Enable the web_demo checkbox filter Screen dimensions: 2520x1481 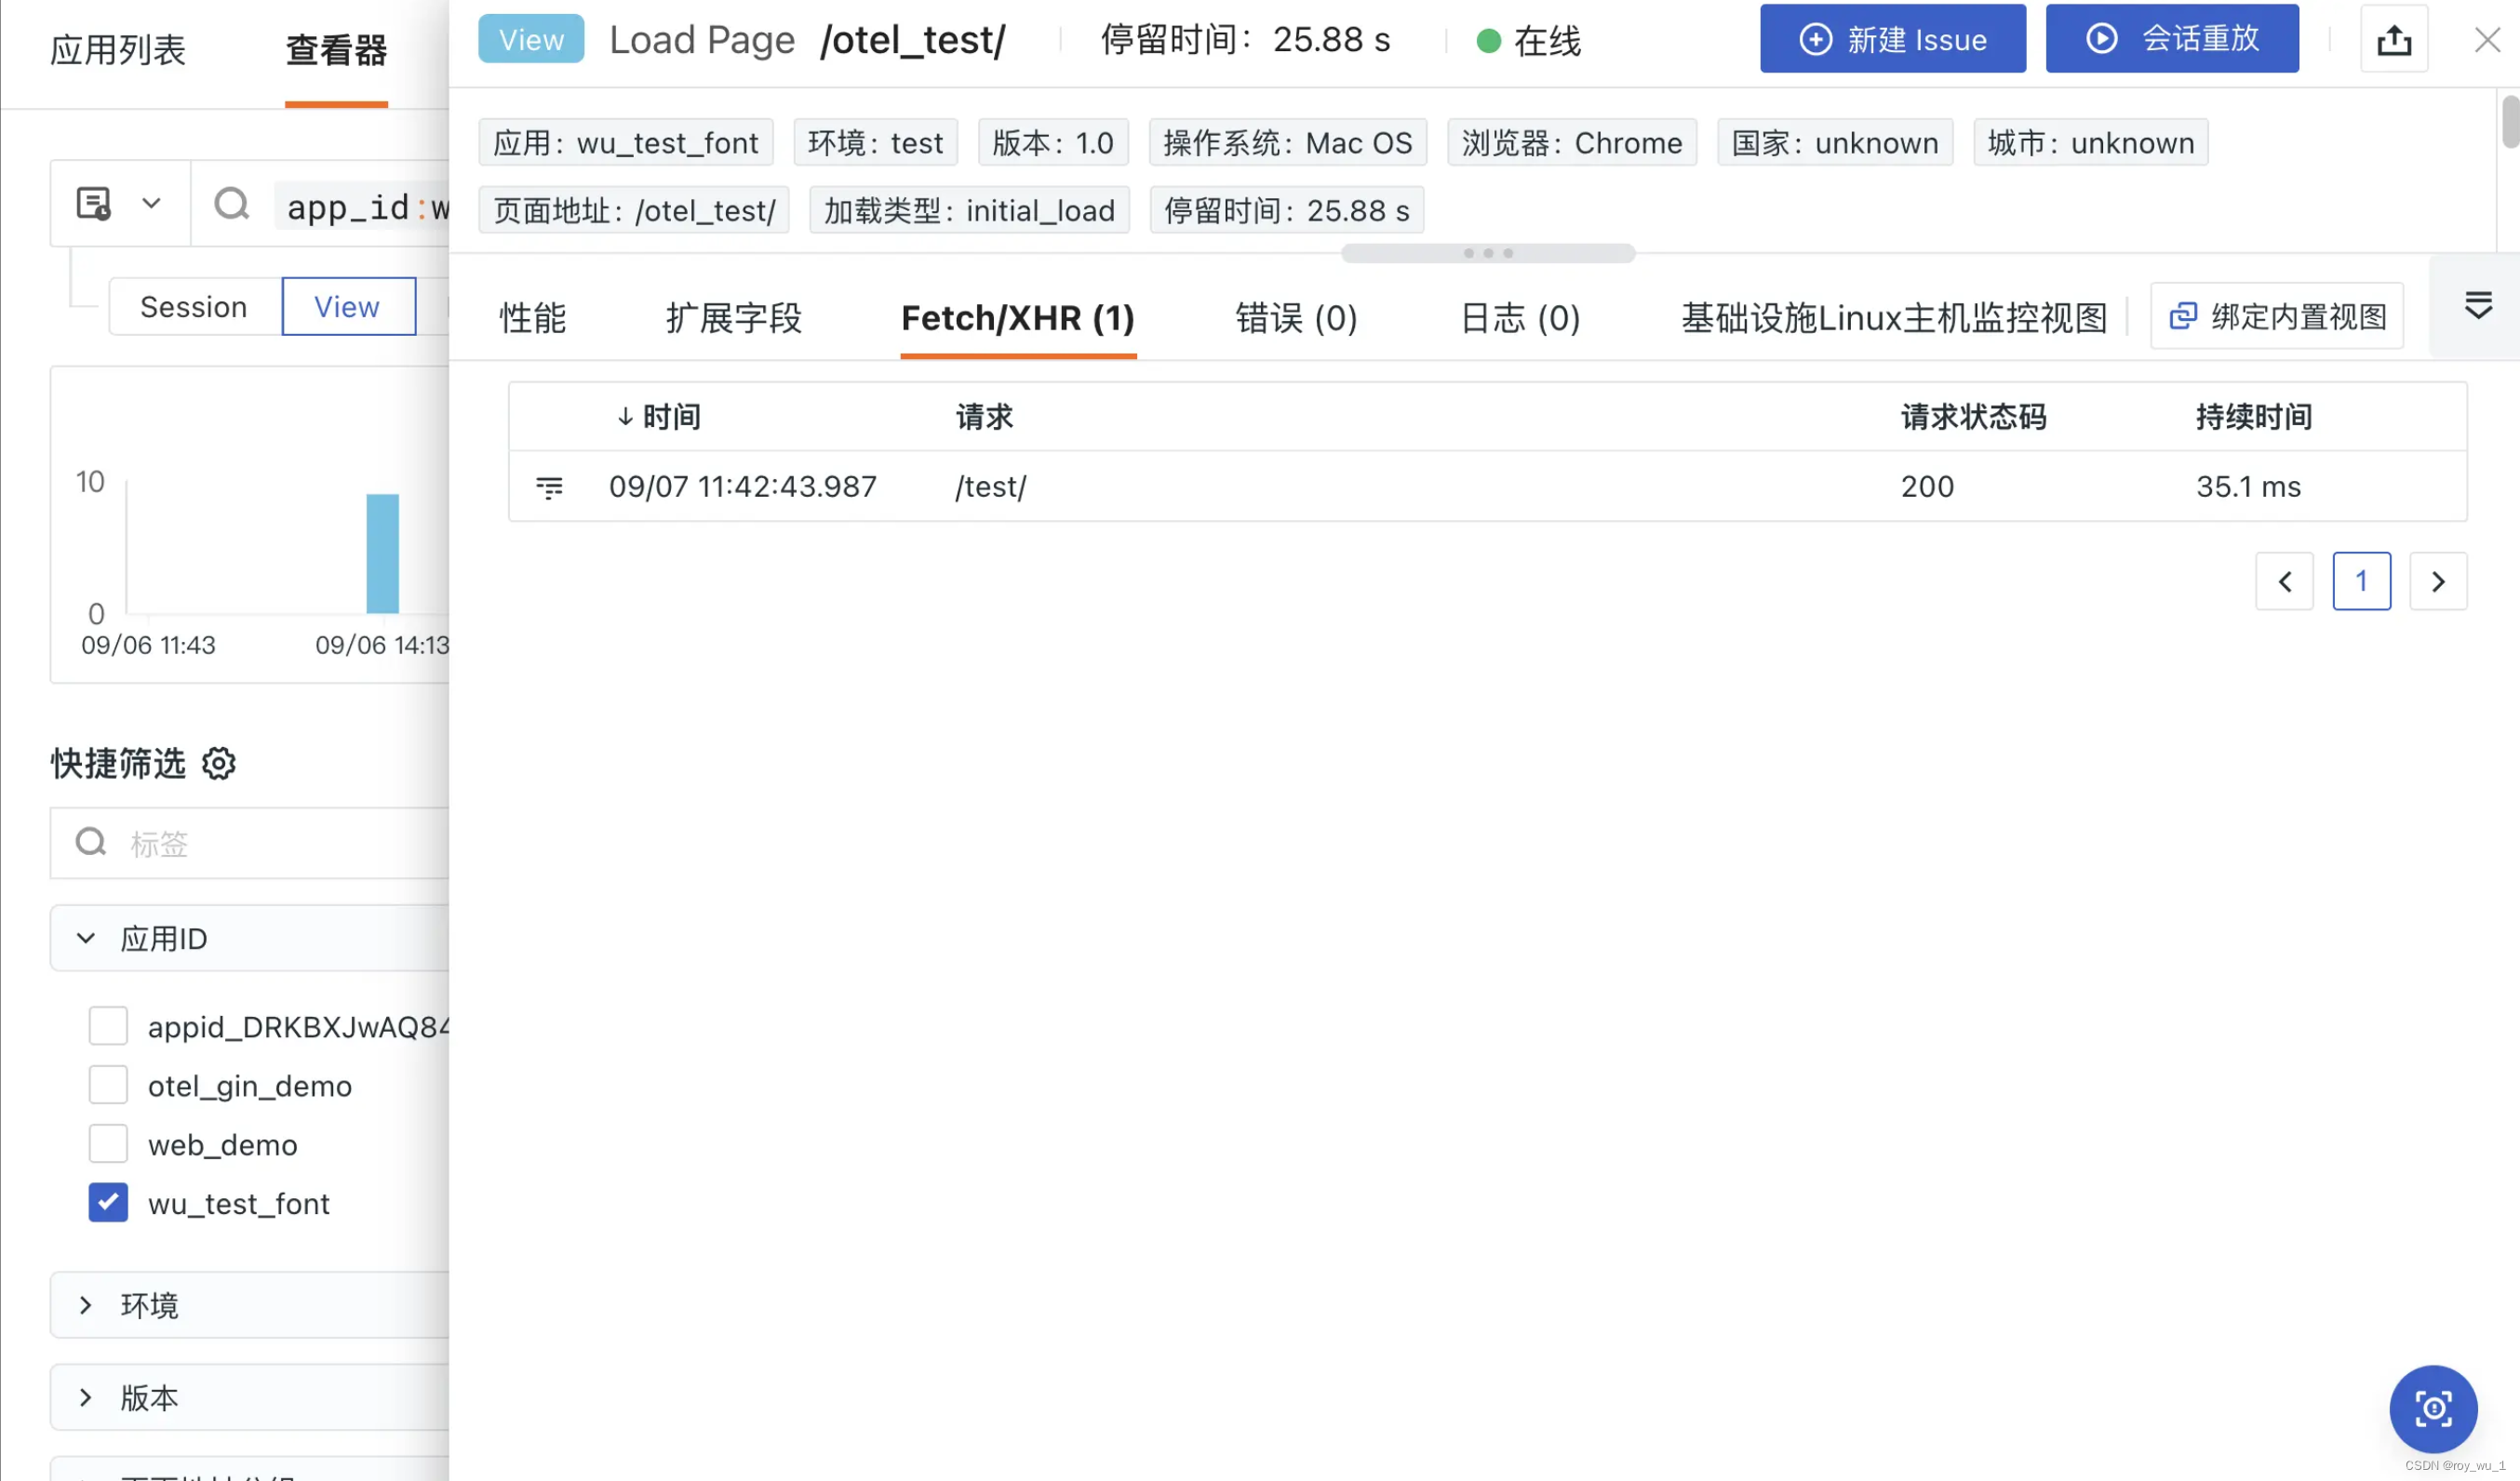[107, 1143]
